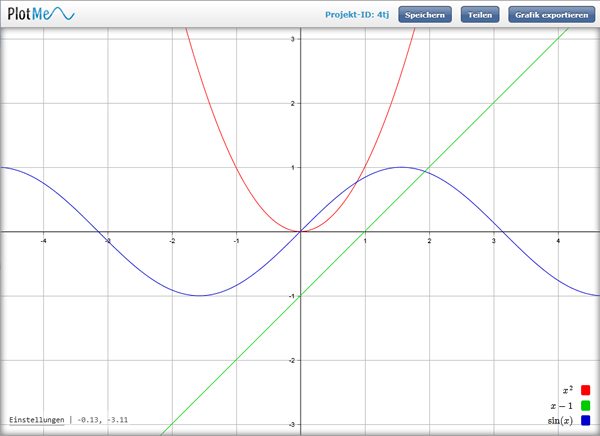Click the Teilen button
Viewport: 600px width, 436px height.
click(x=480, y=15)
